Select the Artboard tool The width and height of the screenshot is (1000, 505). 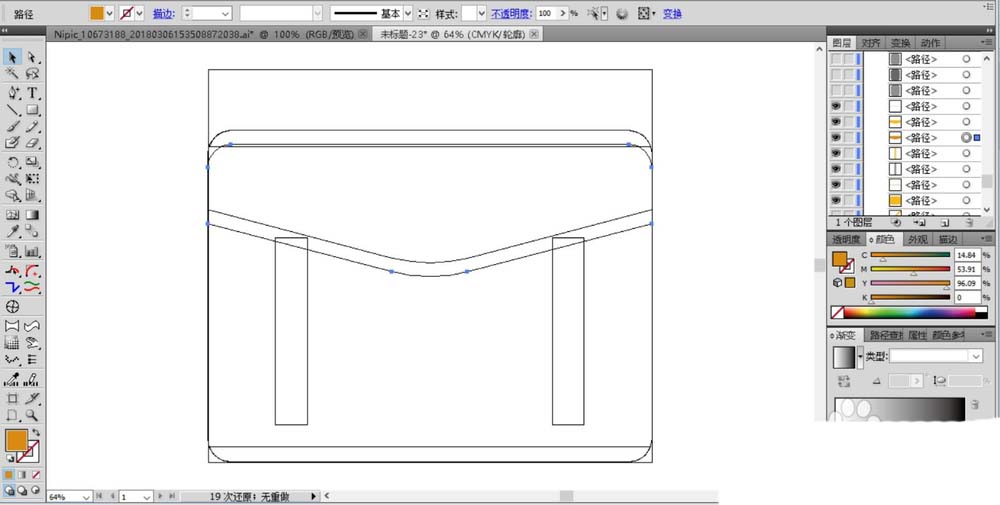click(x=12, y=399)
